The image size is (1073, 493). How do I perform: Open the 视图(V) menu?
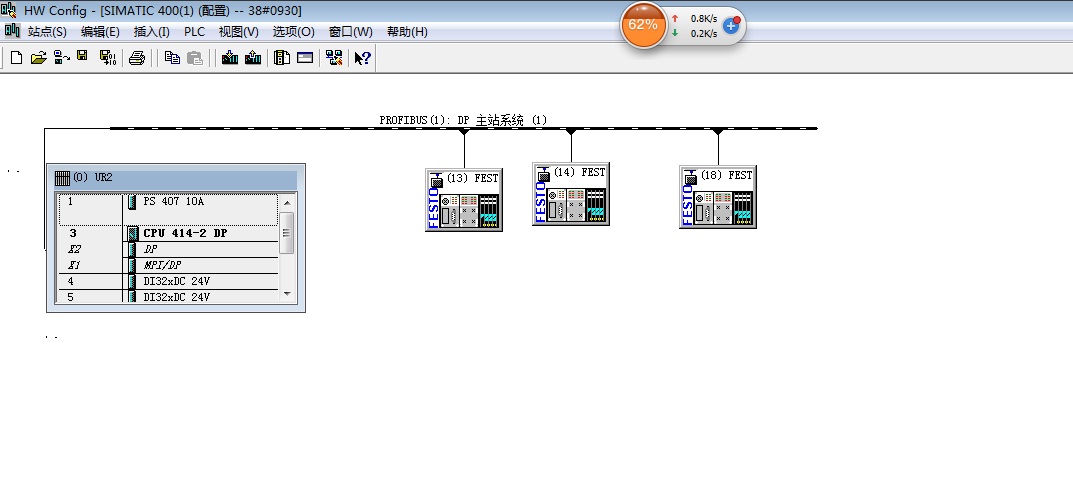click(239, 31)
